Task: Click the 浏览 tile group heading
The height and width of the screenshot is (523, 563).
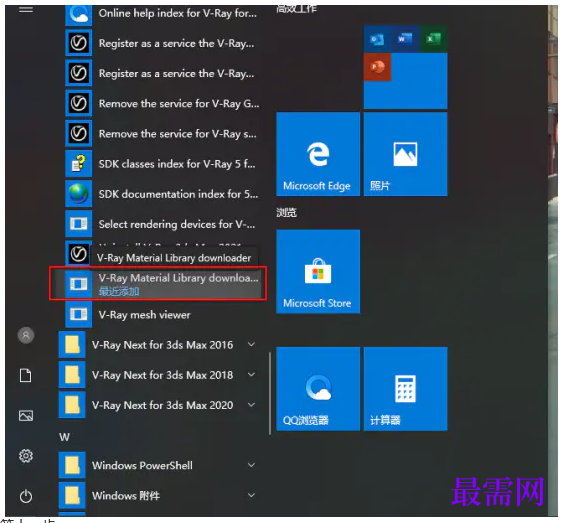Action: tap(286, 213)
